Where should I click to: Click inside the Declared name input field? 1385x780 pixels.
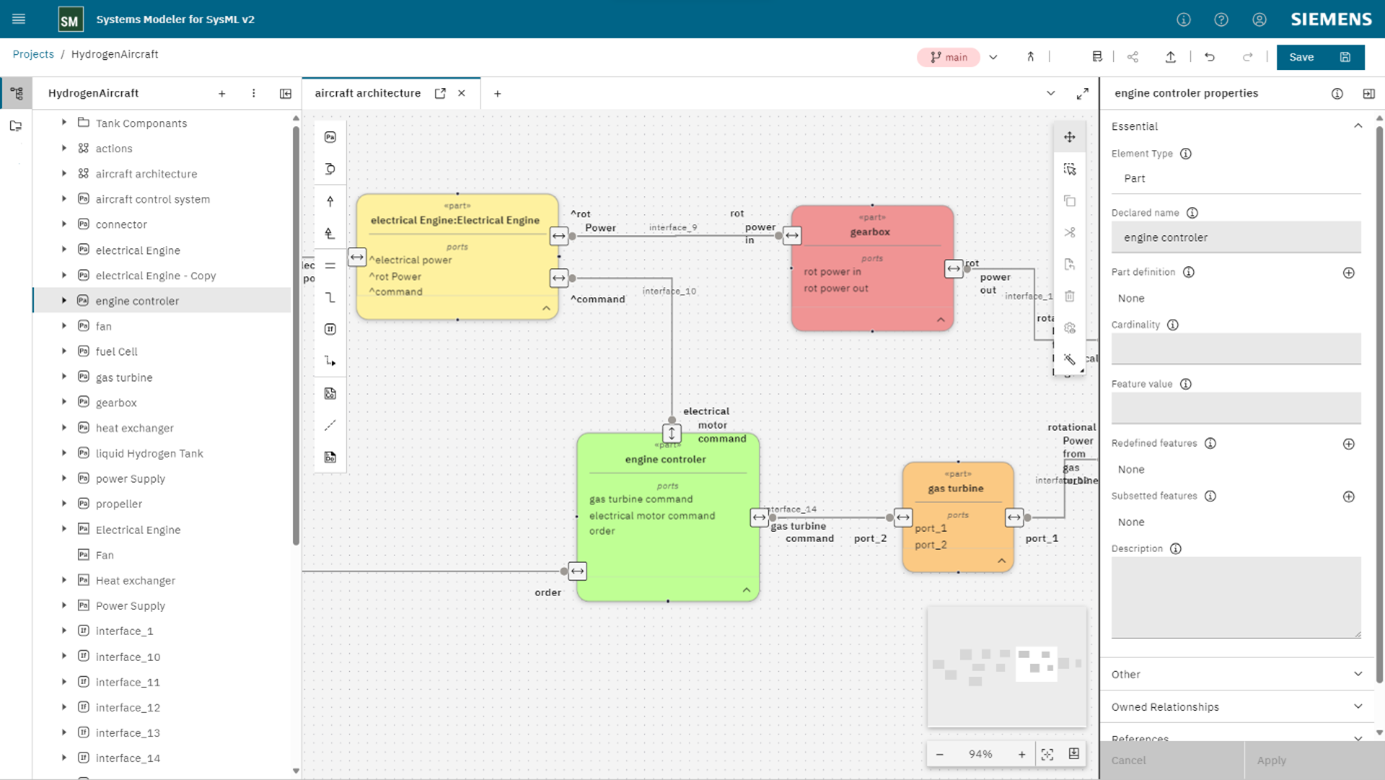(x=1236, y=237)
